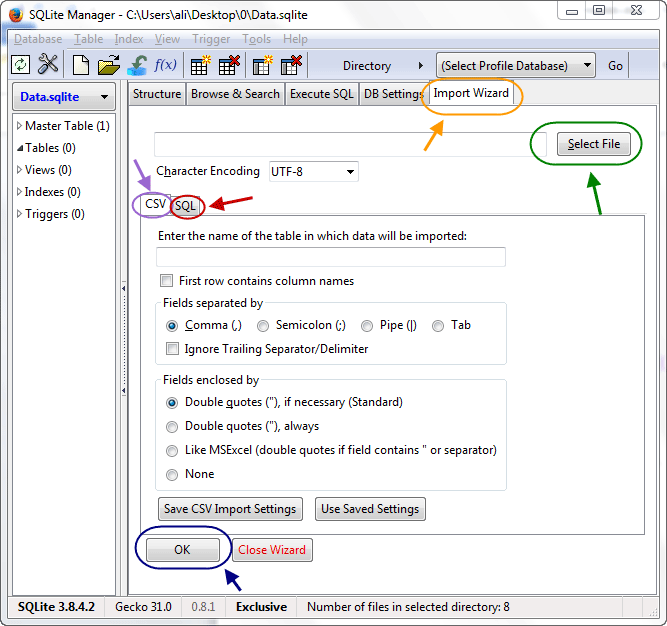The width and height of the screenshot is (667, 626).
Task: Open the Index menu
Action: point(128,39)
